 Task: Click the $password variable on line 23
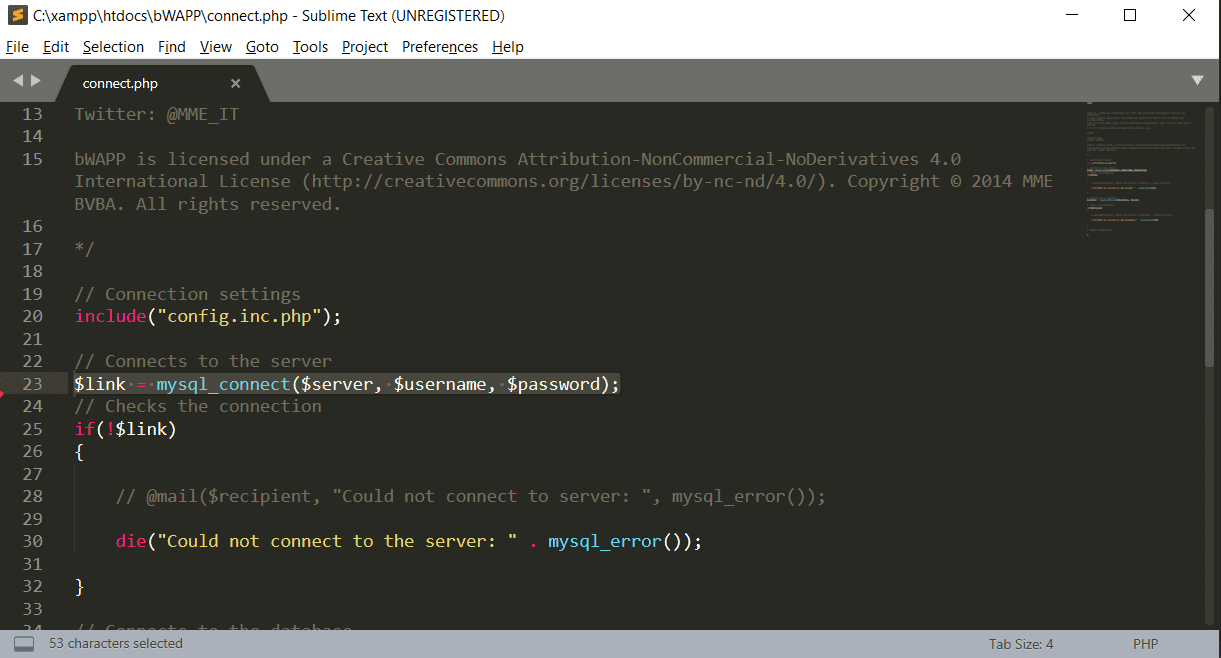pos(554,384)
